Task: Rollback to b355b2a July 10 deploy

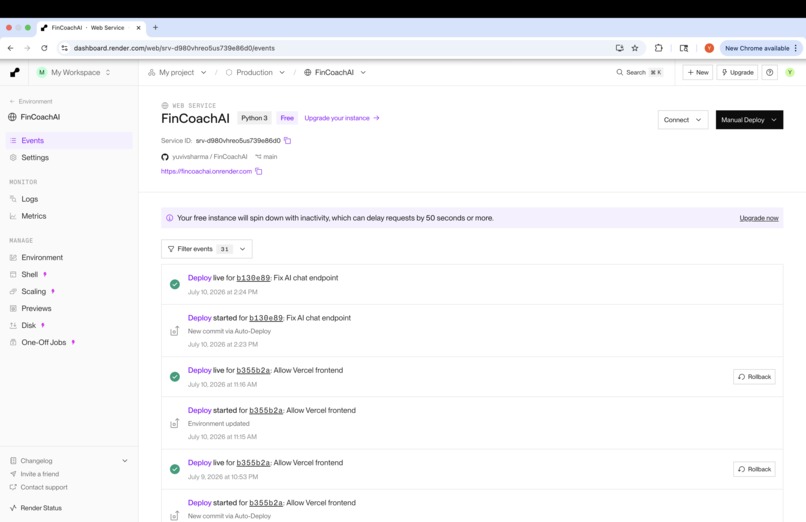Action: point(754,377)
